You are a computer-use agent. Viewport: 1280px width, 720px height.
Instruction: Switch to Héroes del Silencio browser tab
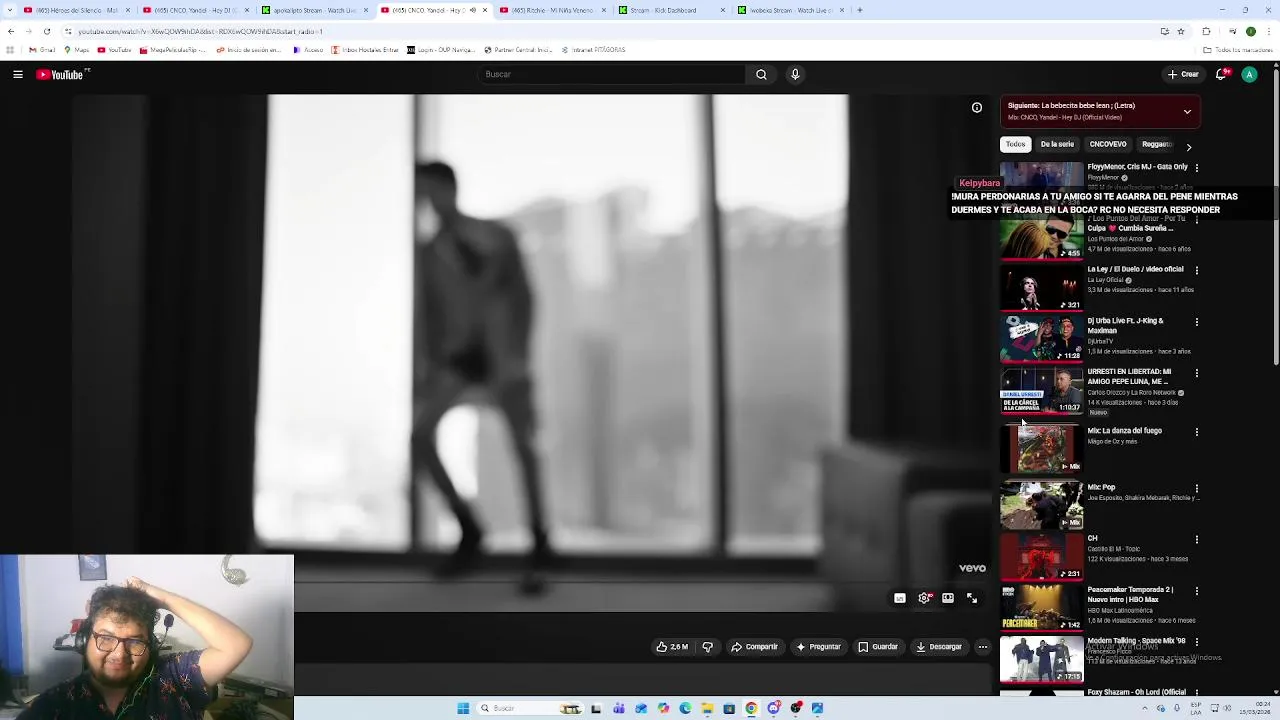[76, 10]
